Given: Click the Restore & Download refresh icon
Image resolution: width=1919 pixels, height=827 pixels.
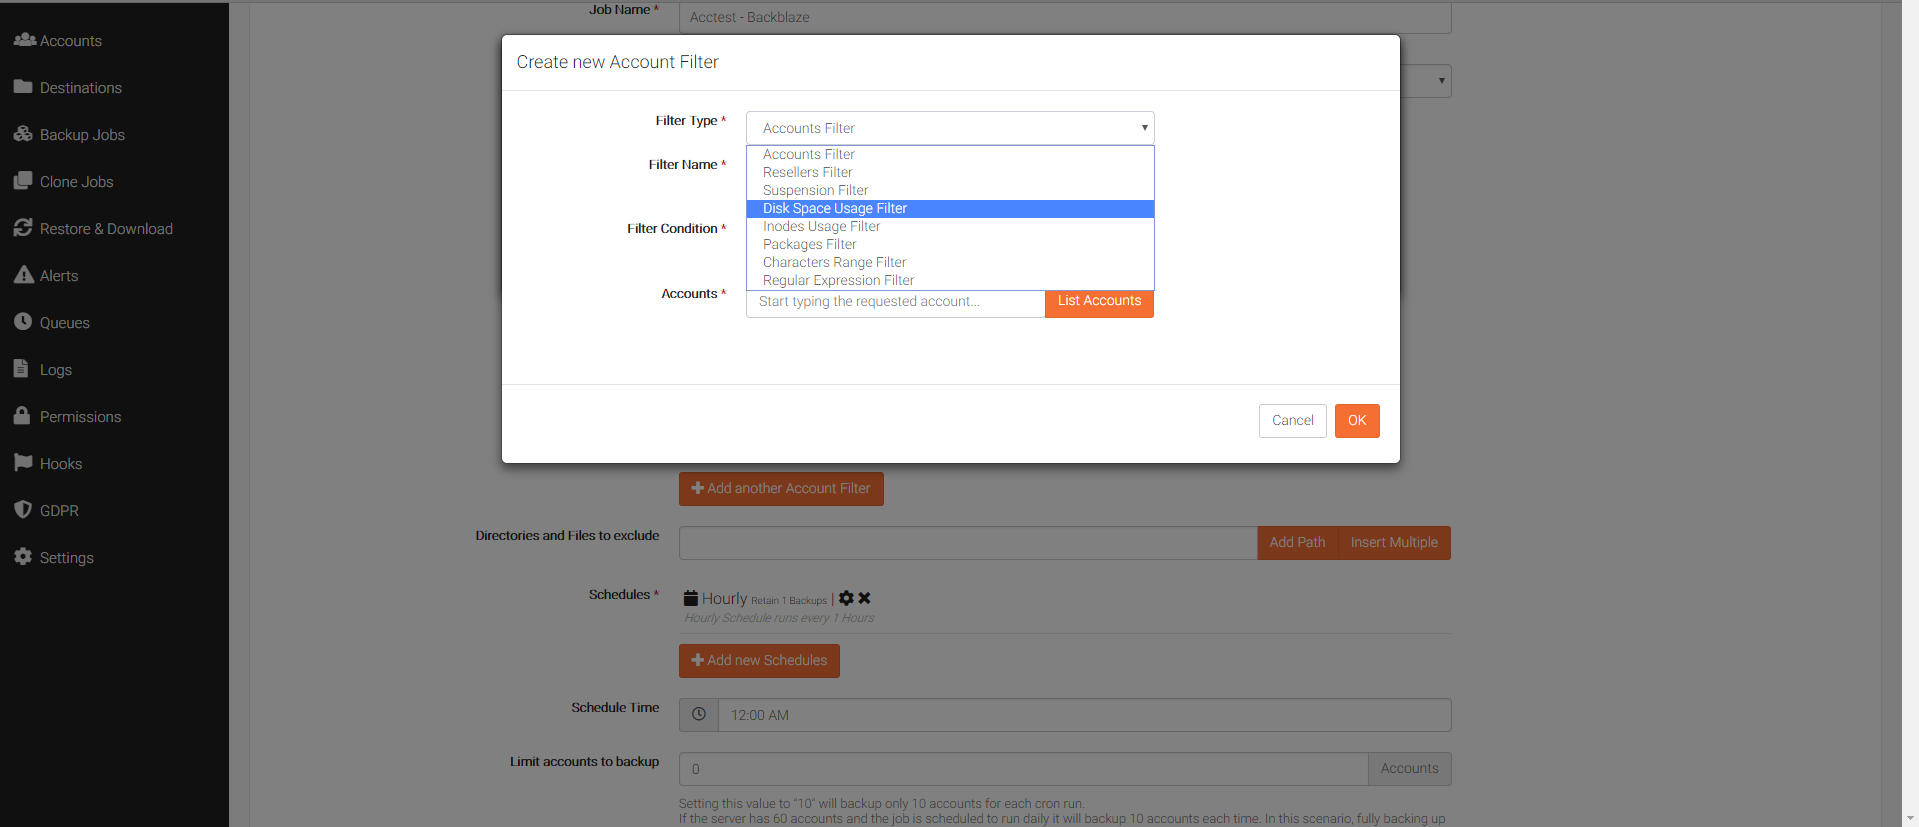Looking at the screenshot, I should (x=23, y=228).
